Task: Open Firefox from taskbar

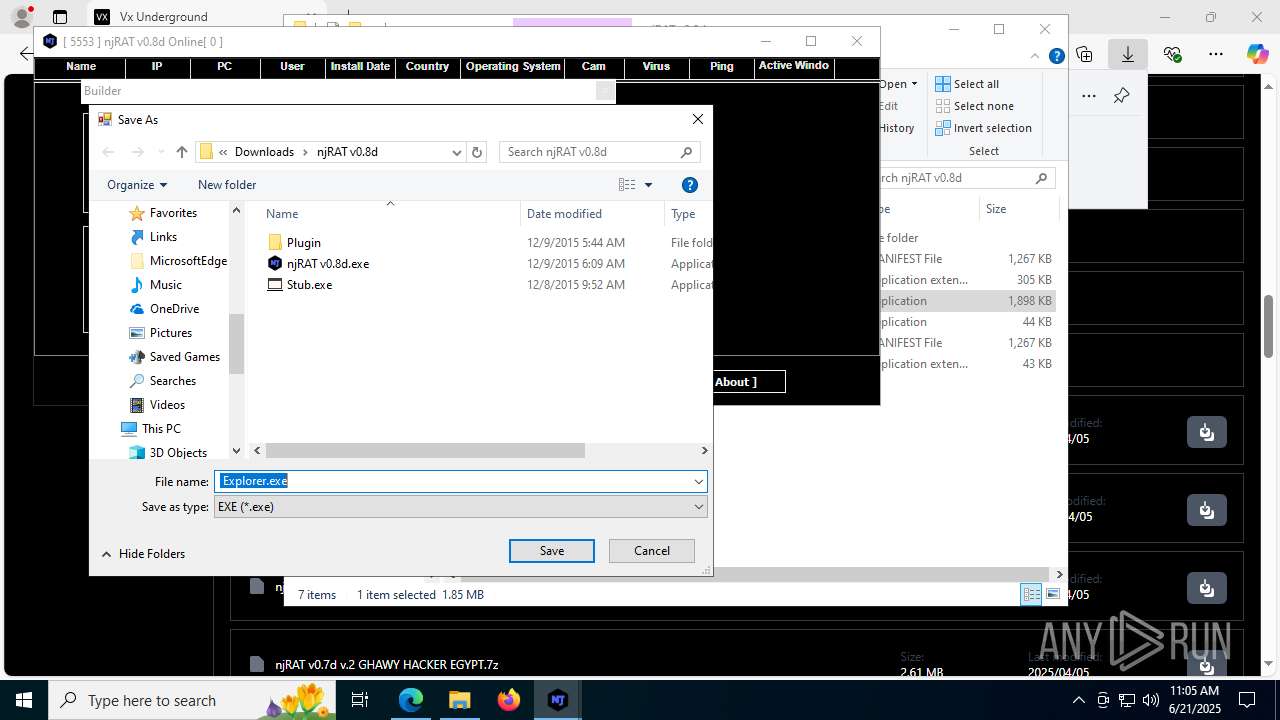Action: (x=508, y=700)
